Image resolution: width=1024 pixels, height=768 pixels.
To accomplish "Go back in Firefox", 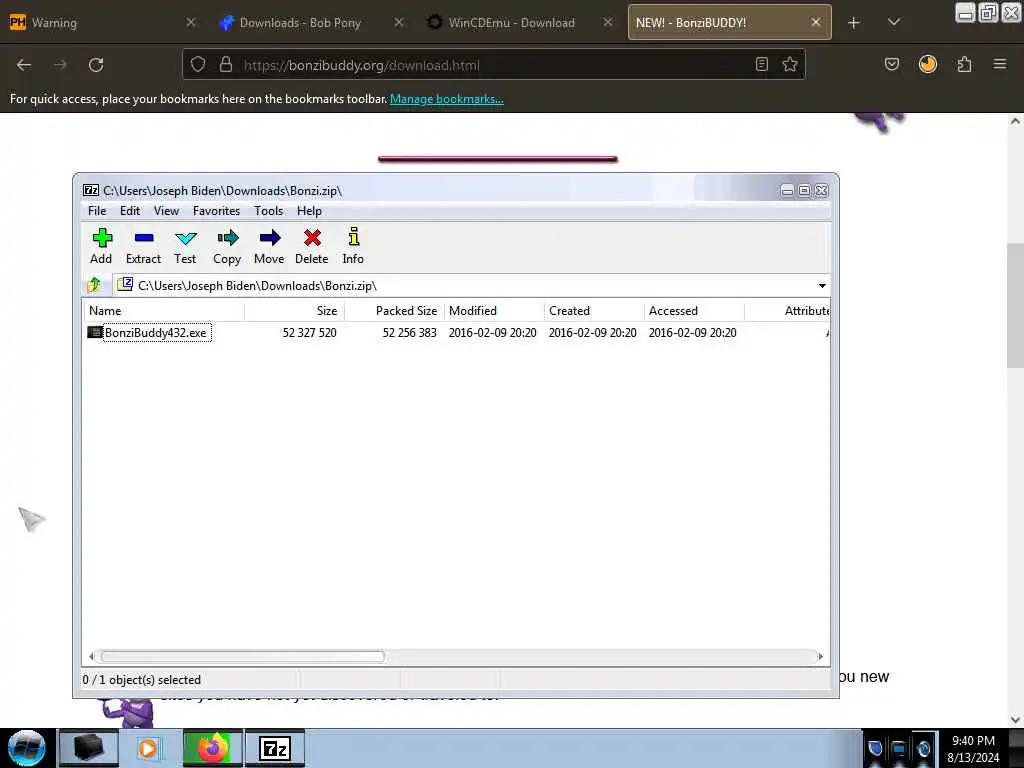I will click(24, 65).
